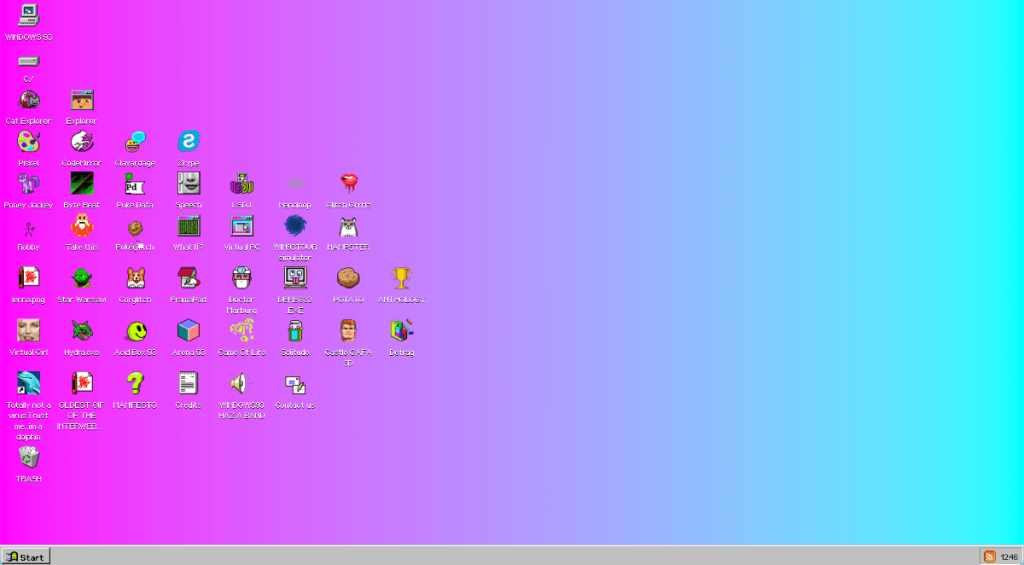
Task: Click the taskbar clock
Action: coord(1009,557)
